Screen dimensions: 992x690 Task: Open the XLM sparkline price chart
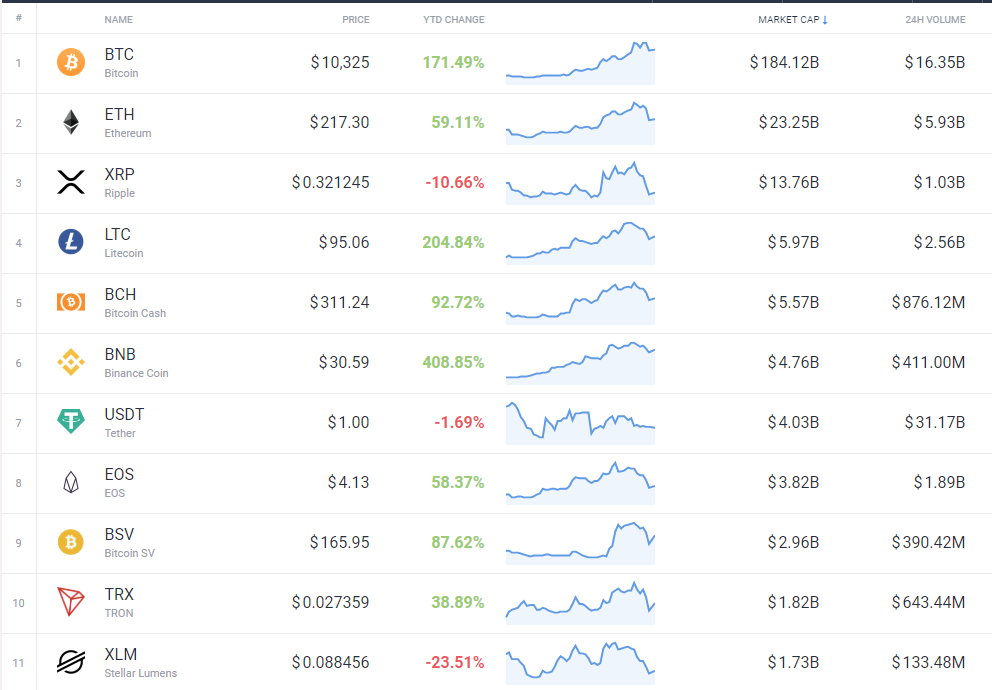[x=580, y=663]
